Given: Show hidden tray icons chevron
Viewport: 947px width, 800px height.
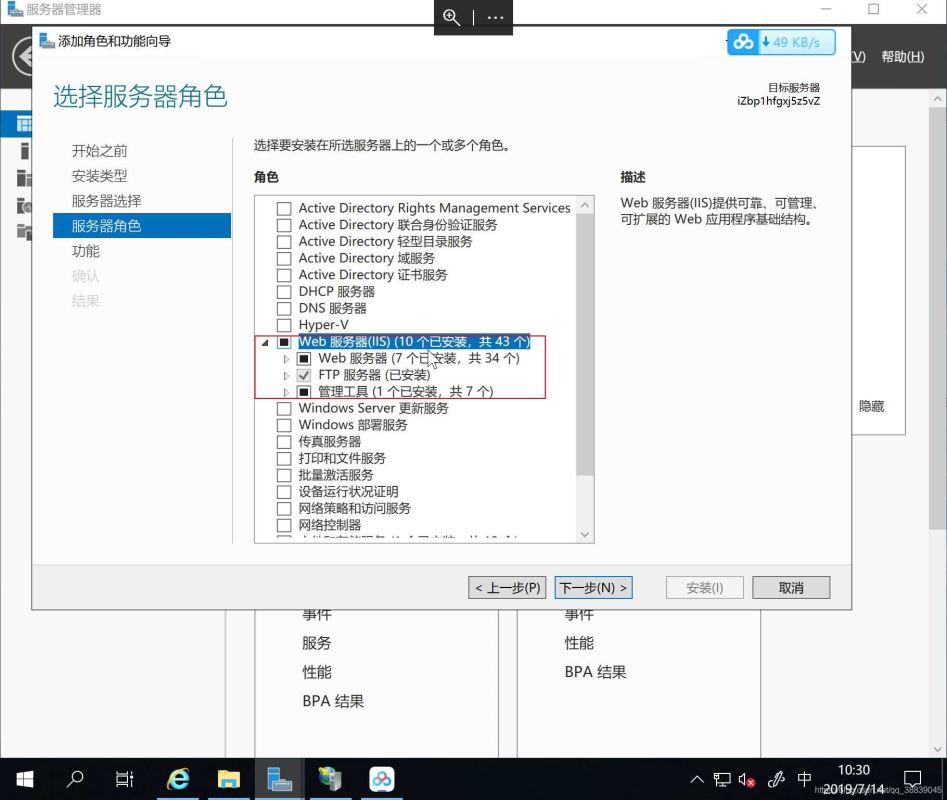Looking at the screenshot, I should click(697, 779).
